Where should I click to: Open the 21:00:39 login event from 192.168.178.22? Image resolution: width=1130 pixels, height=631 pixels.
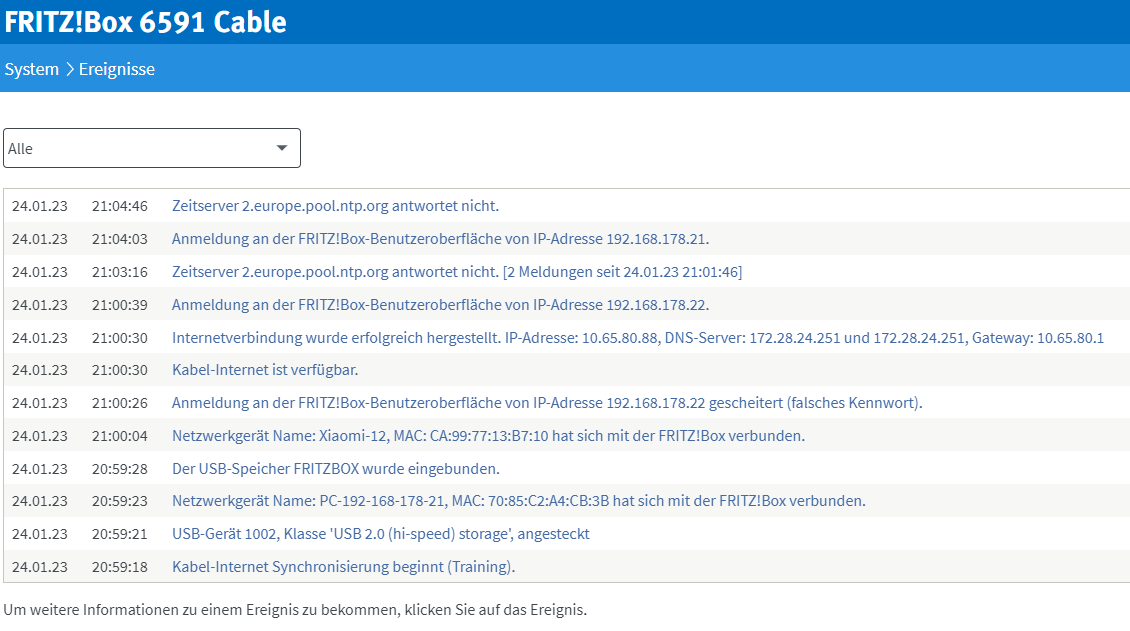tap(440, 305)
